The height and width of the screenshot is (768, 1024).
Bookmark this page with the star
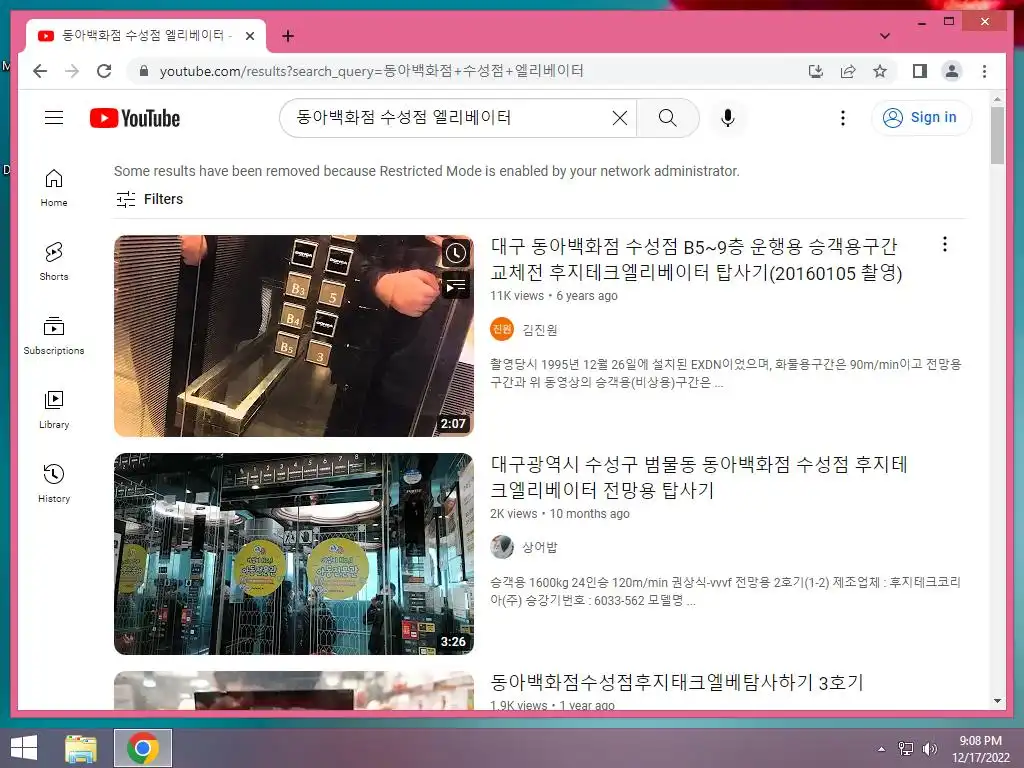(880, 71)
